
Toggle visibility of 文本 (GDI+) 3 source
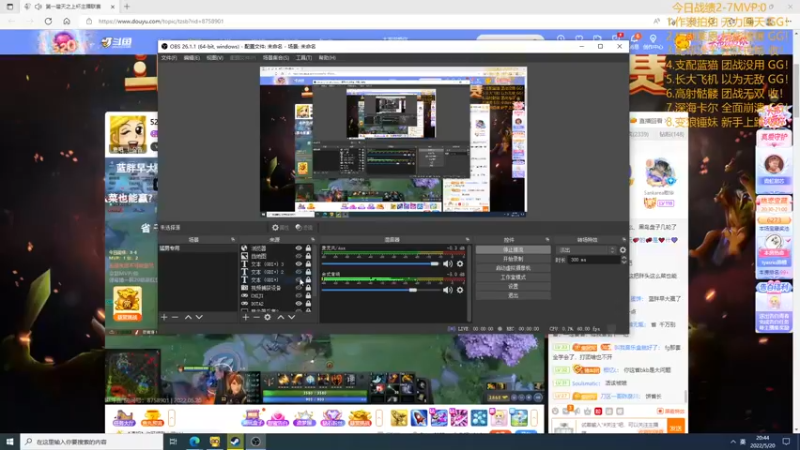tap(298, 264)
